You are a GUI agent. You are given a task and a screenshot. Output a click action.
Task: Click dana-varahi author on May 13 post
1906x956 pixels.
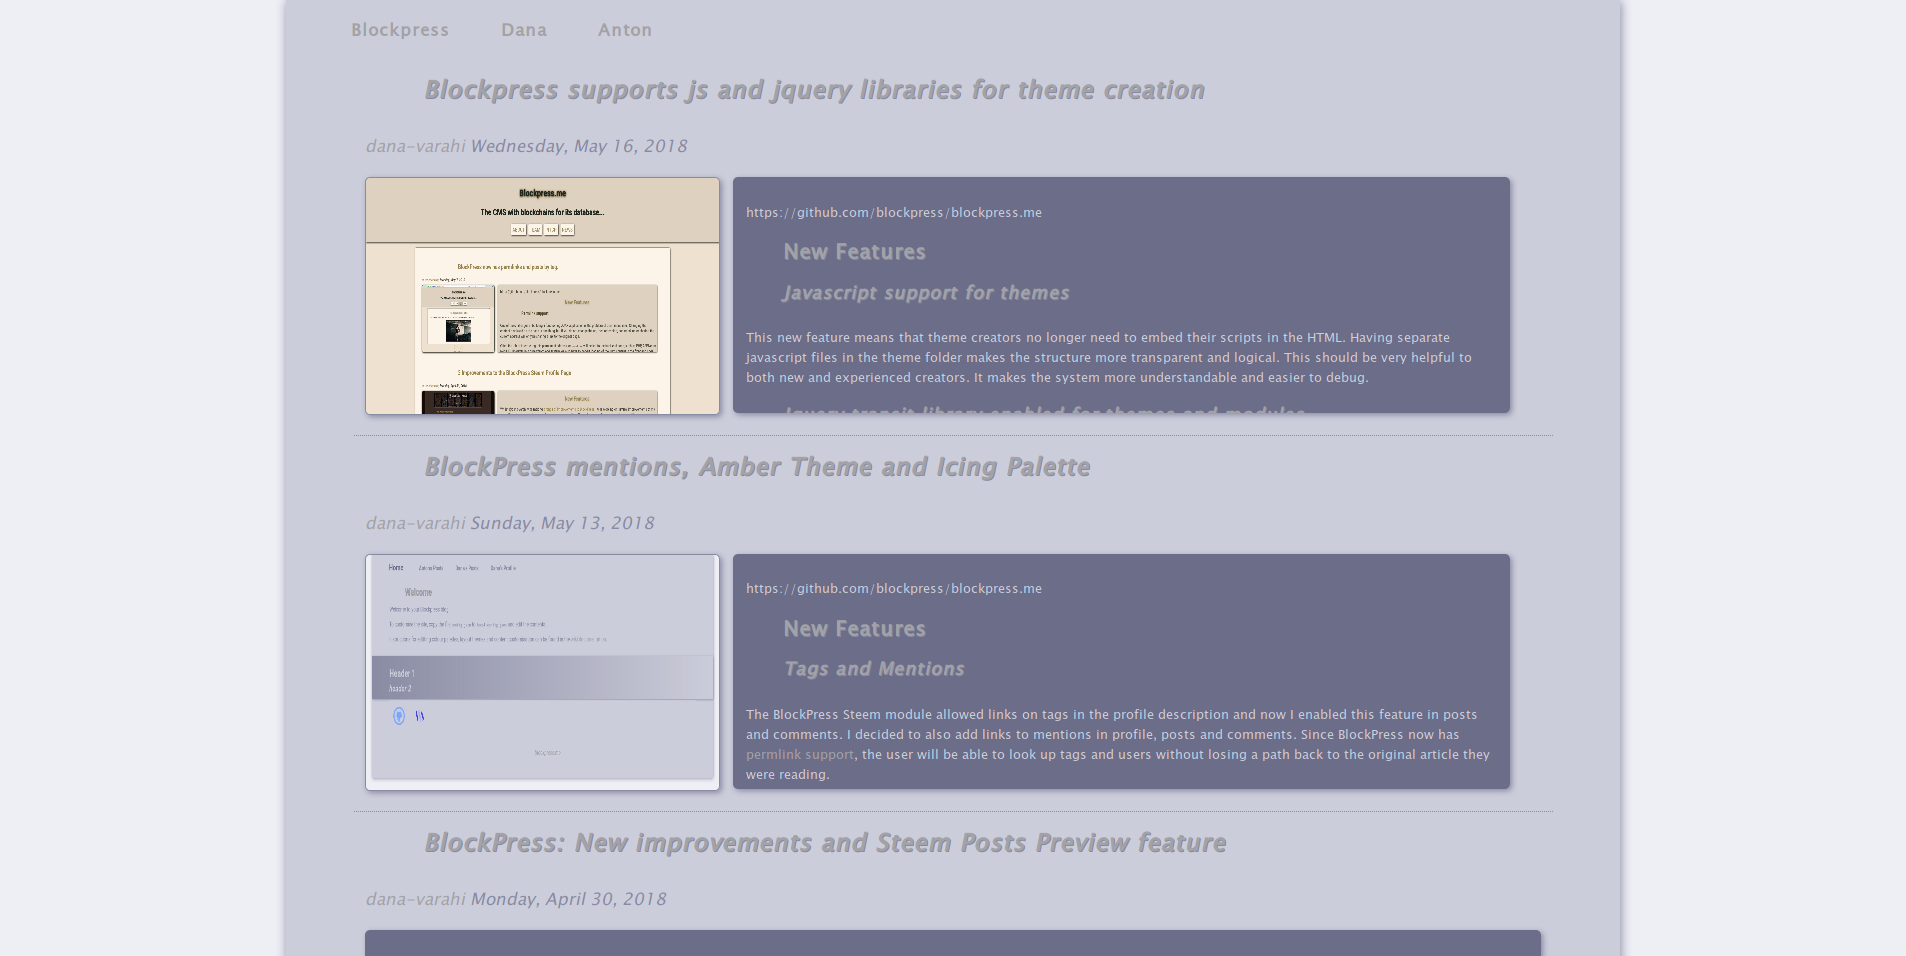point(415,523)
